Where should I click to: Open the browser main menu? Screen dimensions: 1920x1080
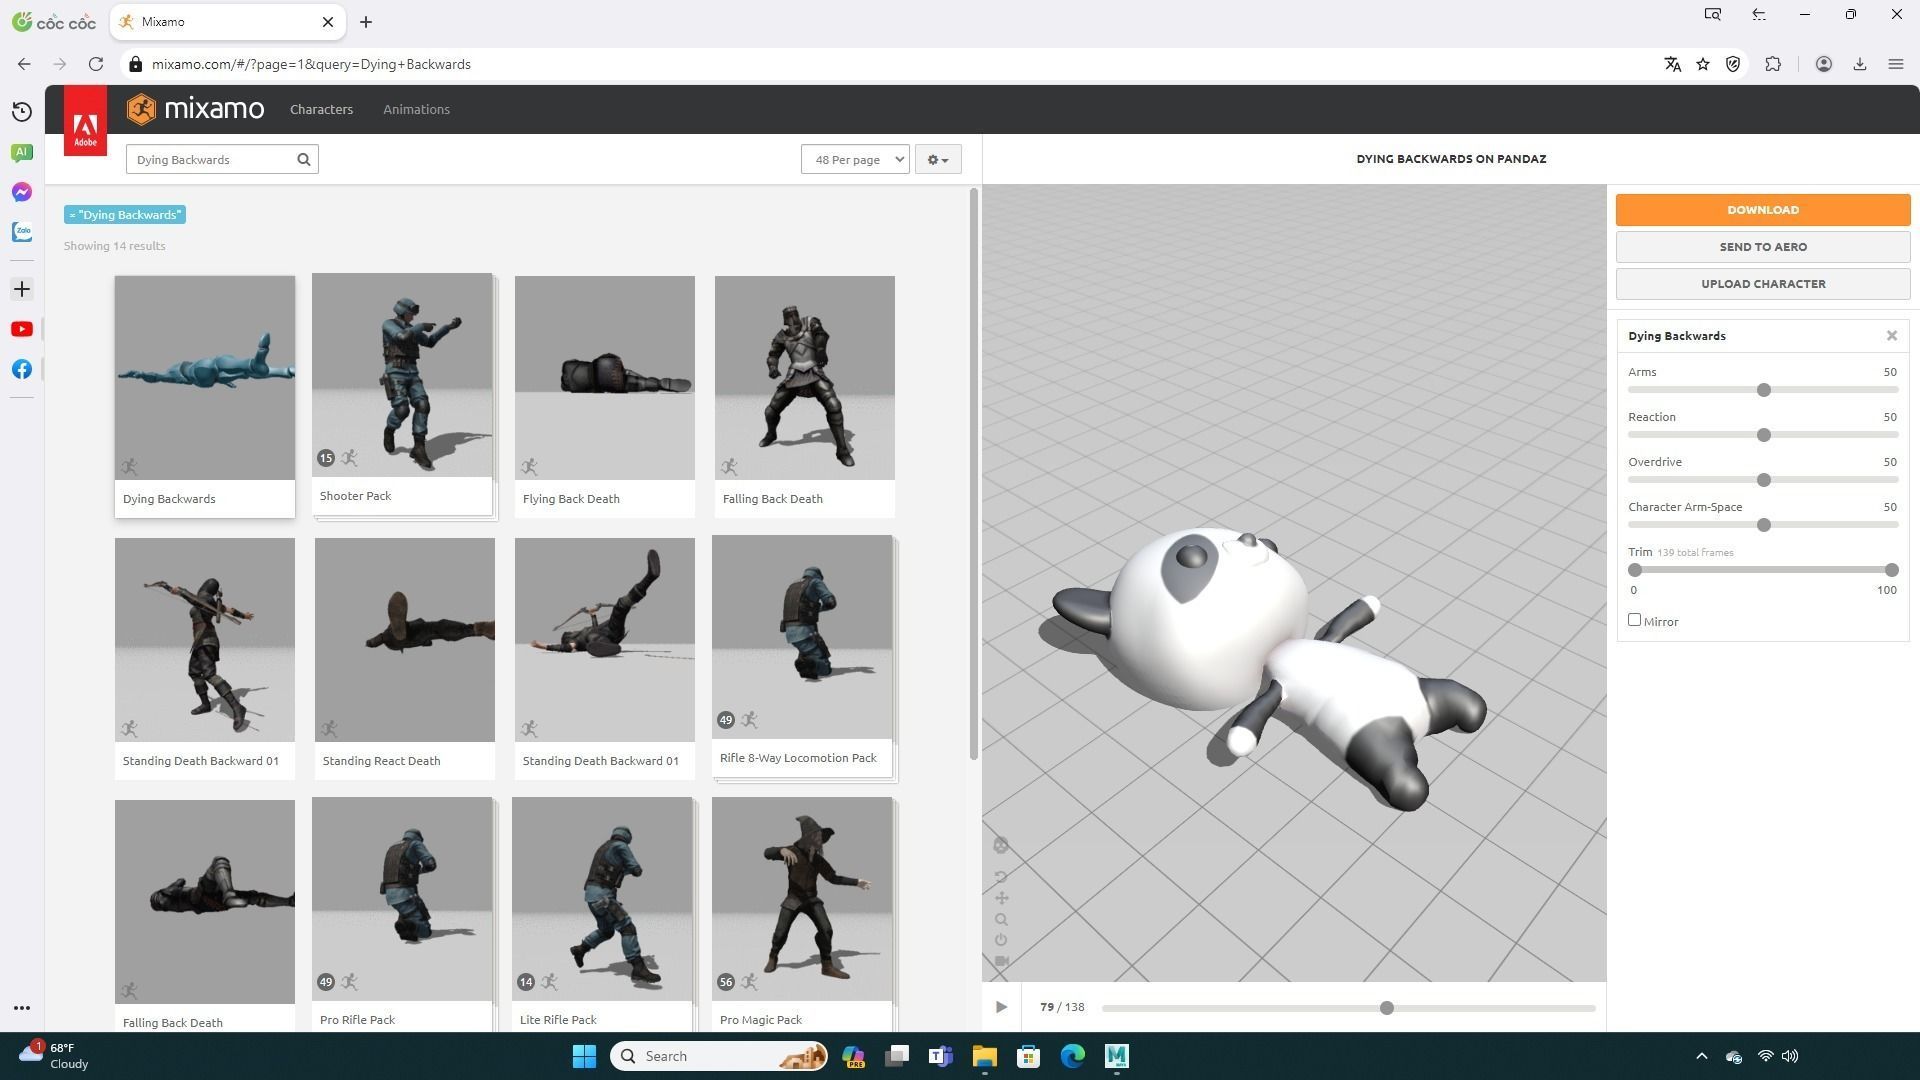click(1896, 64)
